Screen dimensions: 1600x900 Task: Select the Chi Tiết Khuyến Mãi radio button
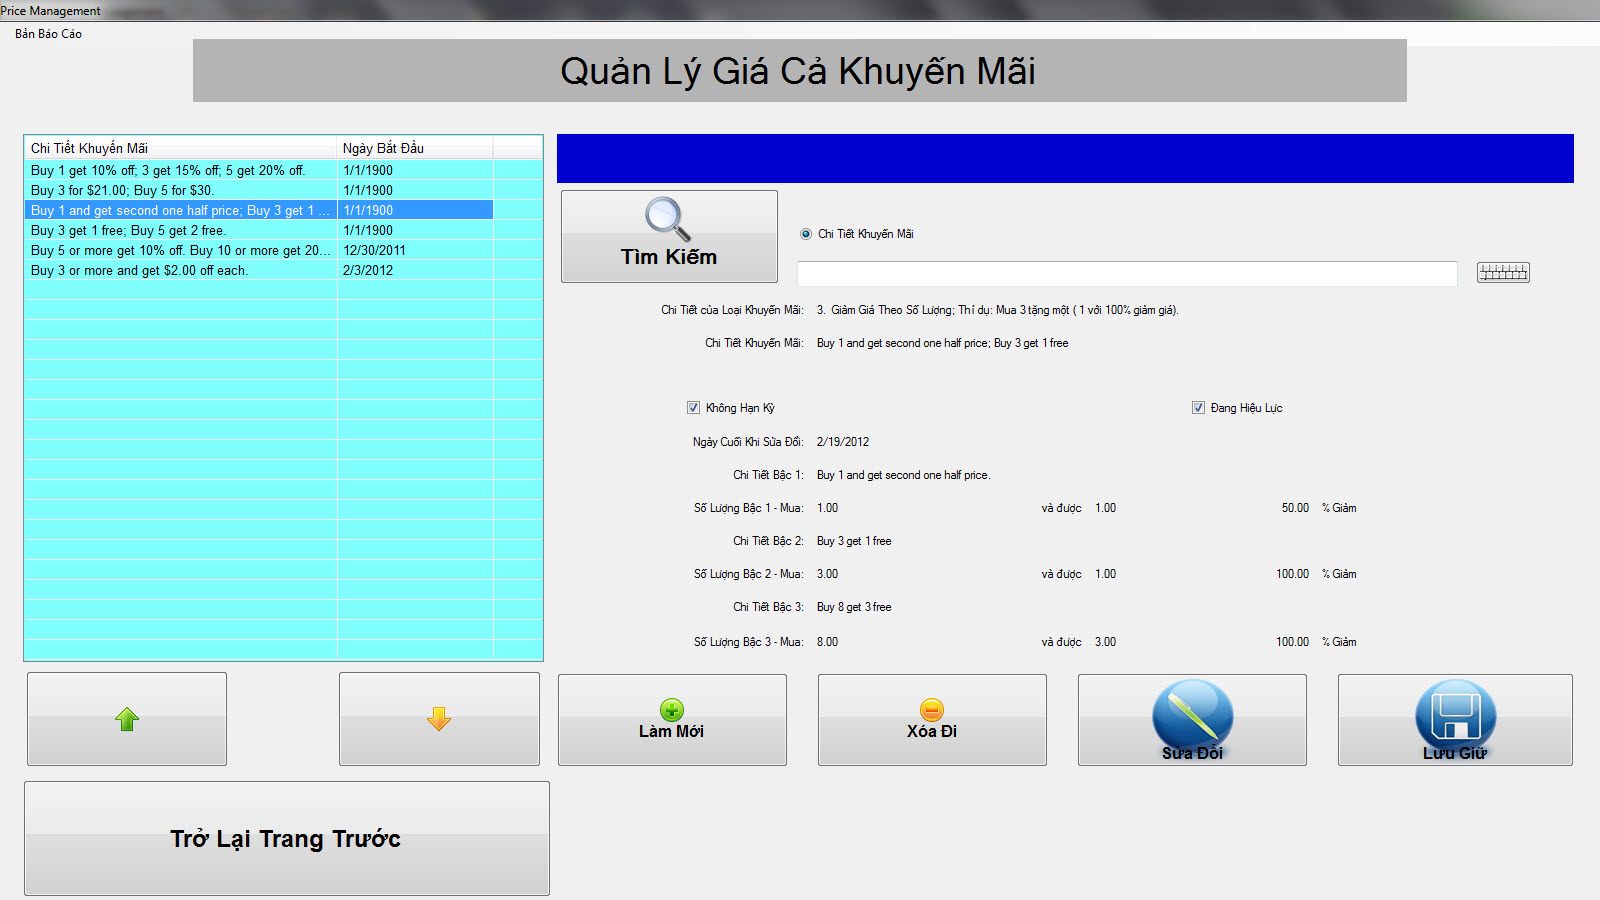coord(806,234)
